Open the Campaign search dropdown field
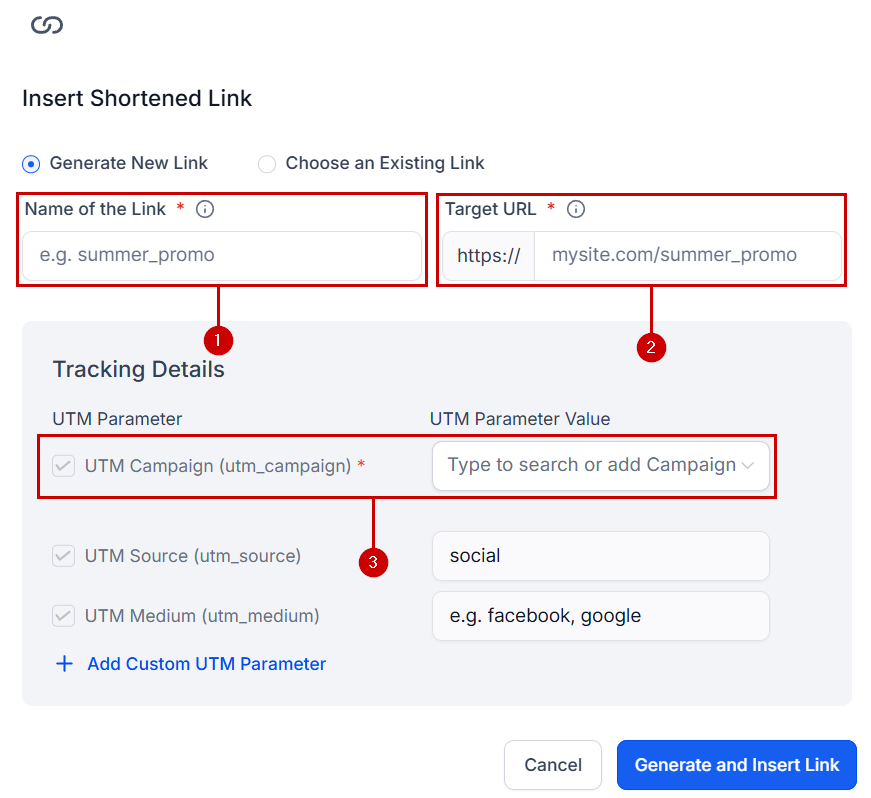This screenshot has height=798, width=871. [590, 465]
